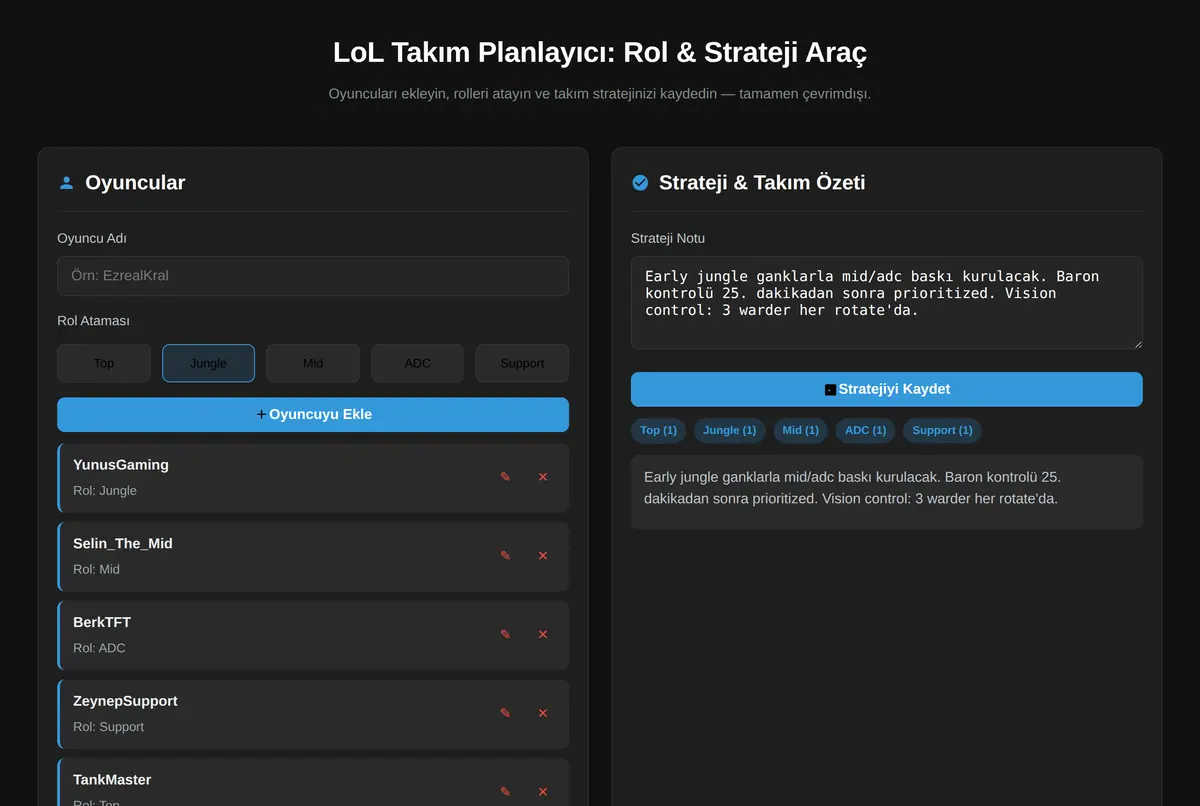Click the ADC (1) summary chip
This screenshot has height=806, width=1200.
pyautogui.click(x=865, y=430)
